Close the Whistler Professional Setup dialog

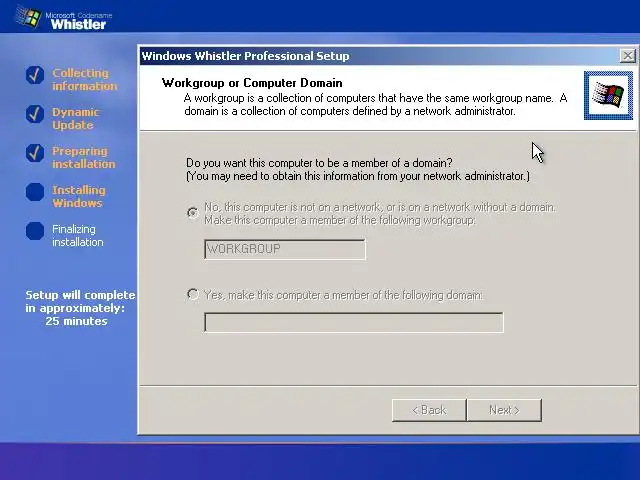[x=628, y=56]
